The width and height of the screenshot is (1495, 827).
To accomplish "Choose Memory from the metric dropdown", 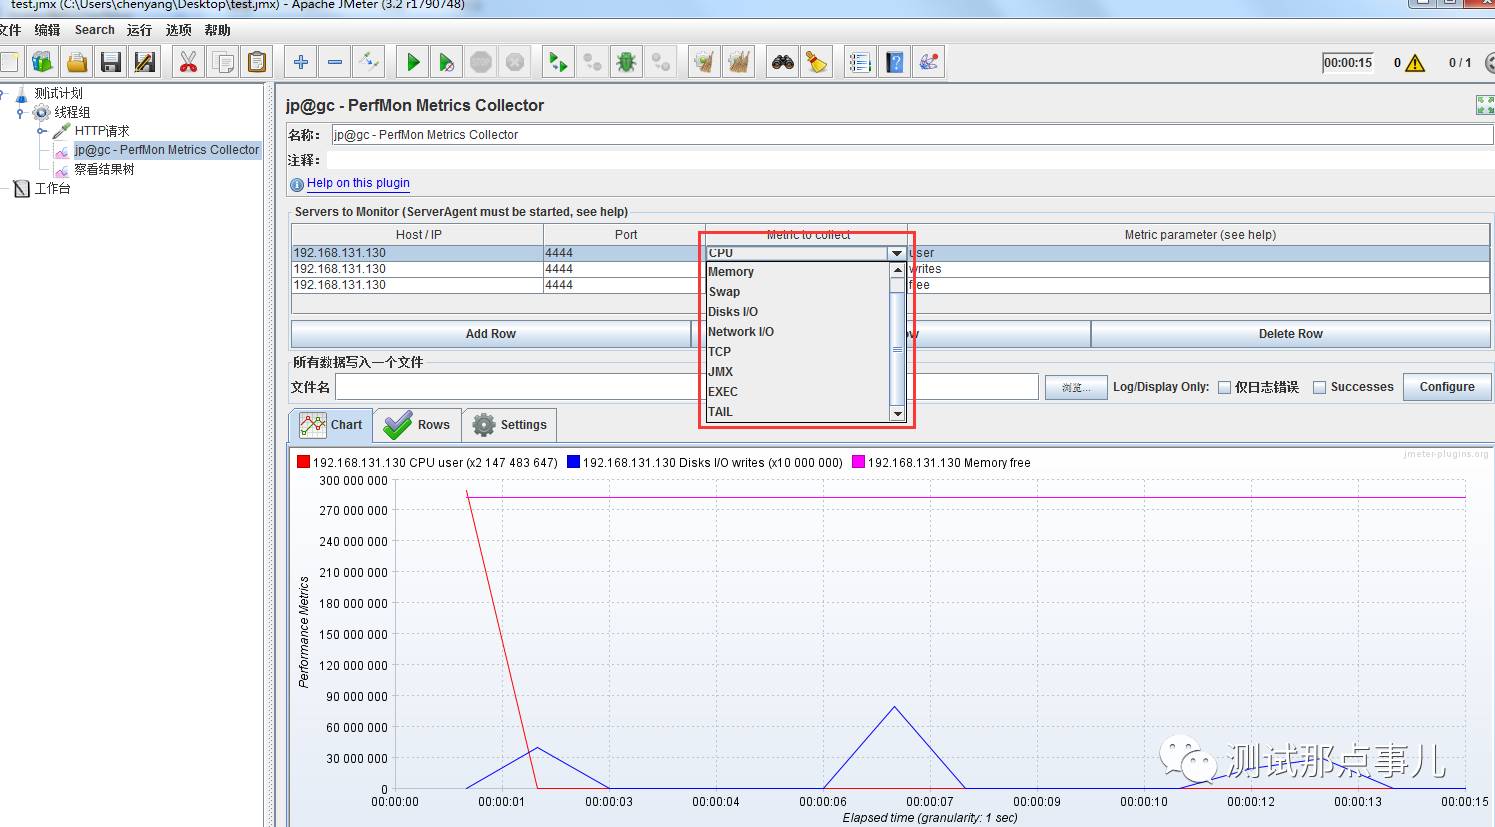I will (x=797, y=272).
